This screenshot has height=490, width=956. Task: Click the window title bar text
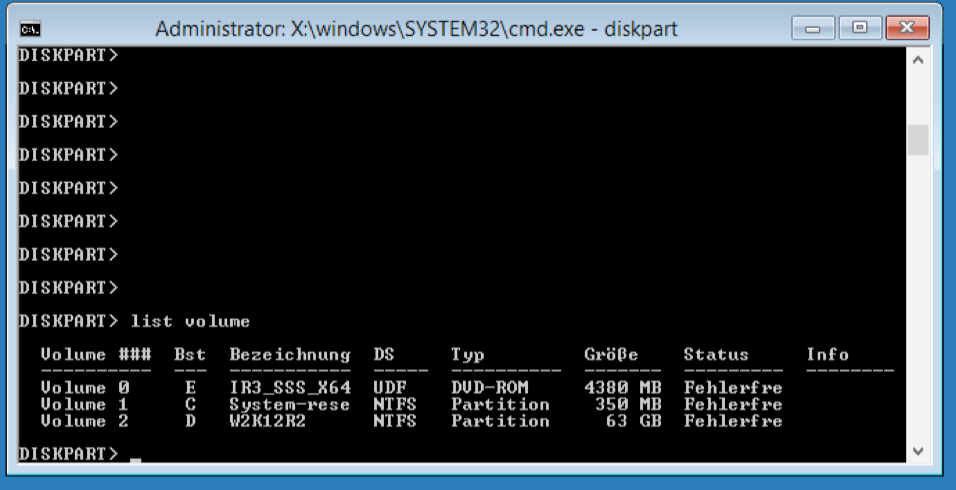click(416, 29)
